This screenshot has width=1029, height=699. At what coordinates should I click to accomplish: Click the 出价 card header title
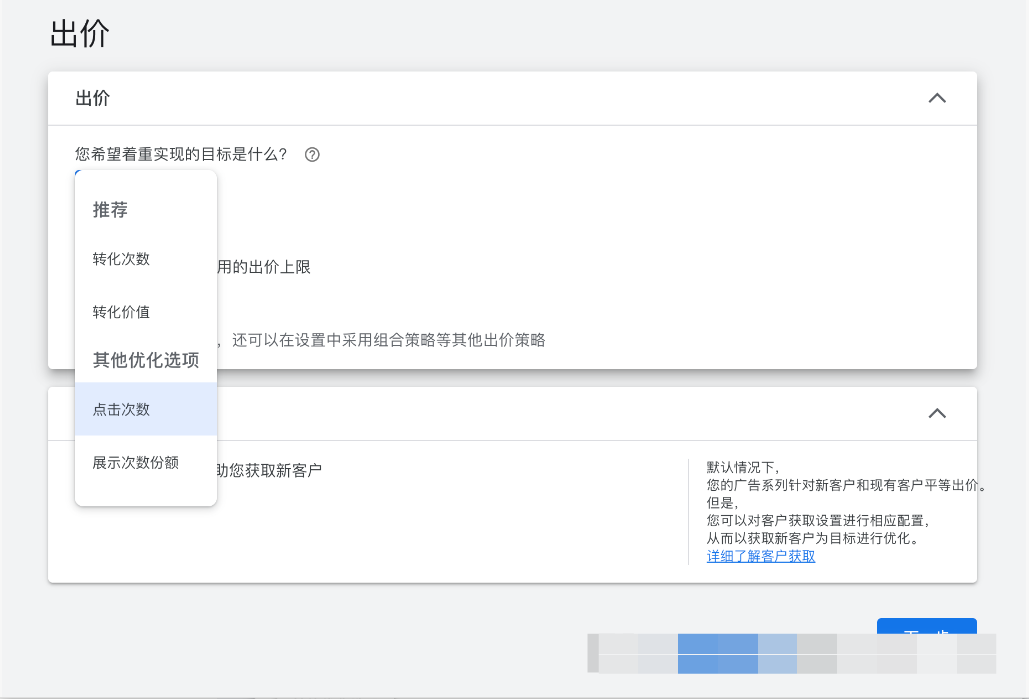(x=93, y=98)
